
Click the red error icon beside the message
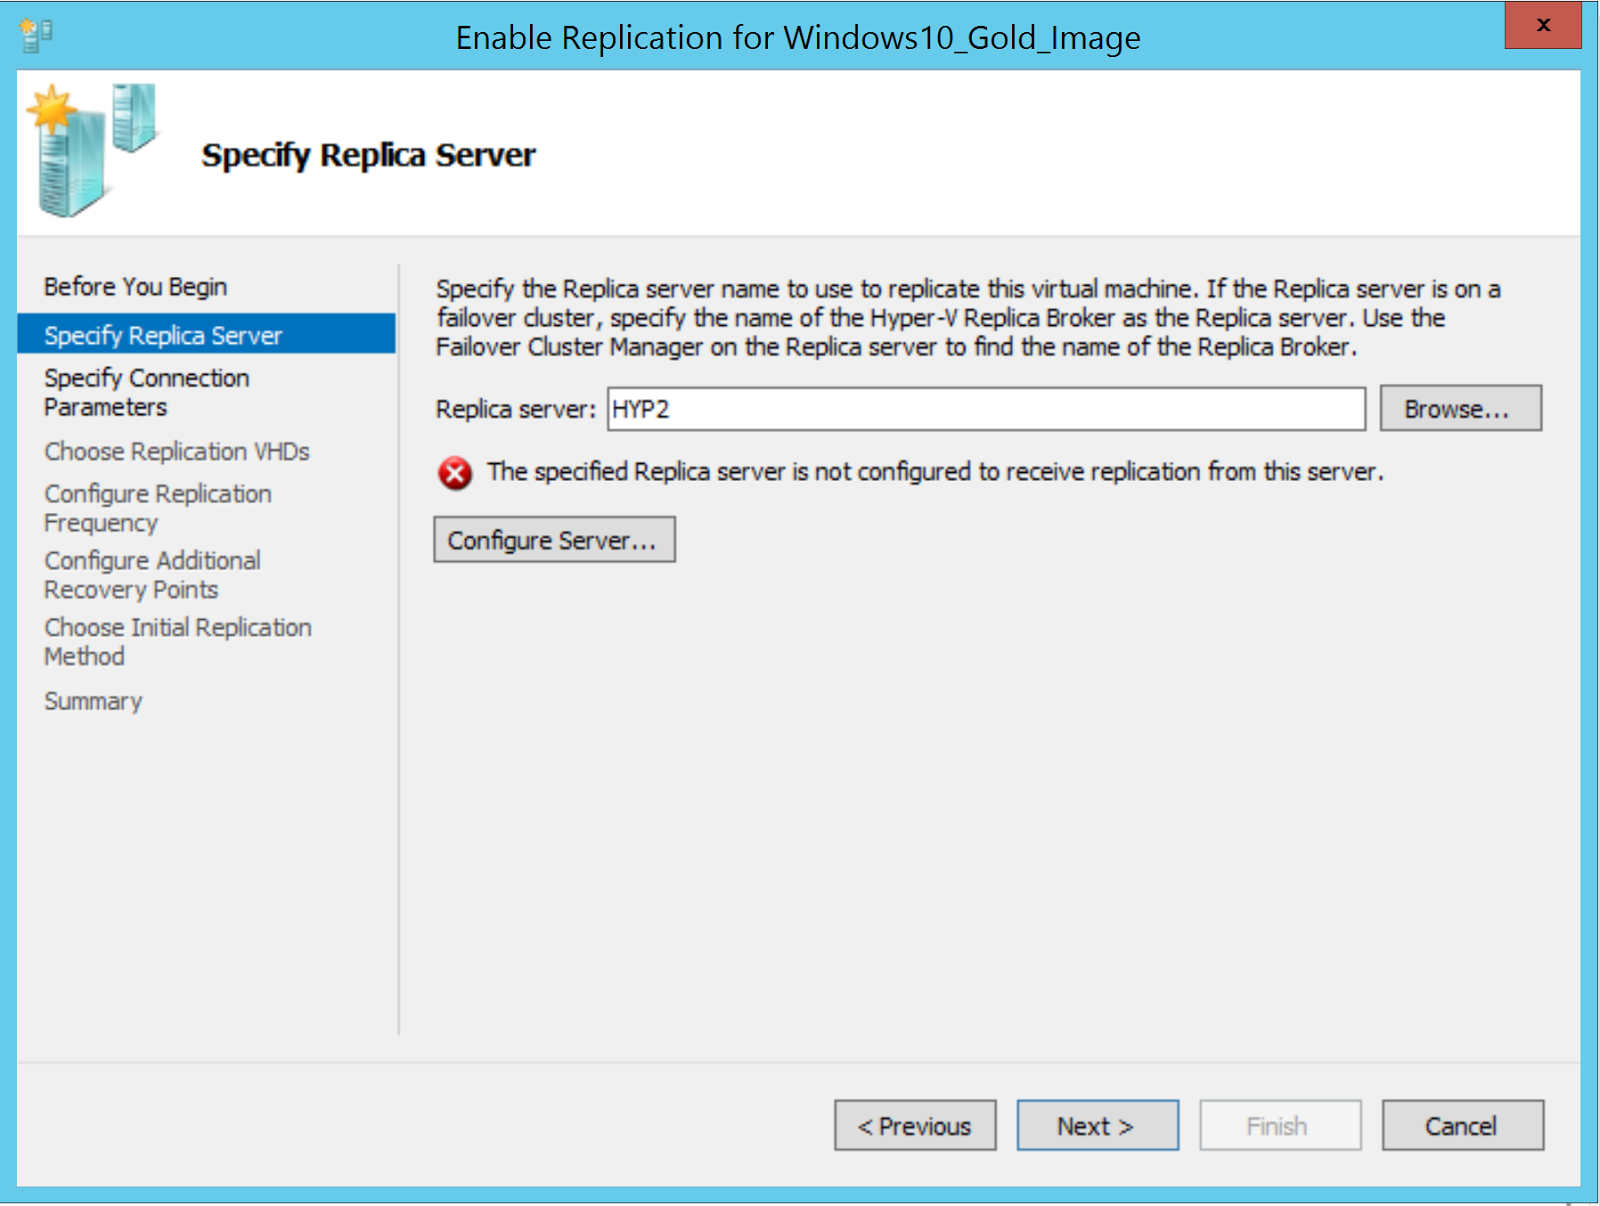point(455,472)
